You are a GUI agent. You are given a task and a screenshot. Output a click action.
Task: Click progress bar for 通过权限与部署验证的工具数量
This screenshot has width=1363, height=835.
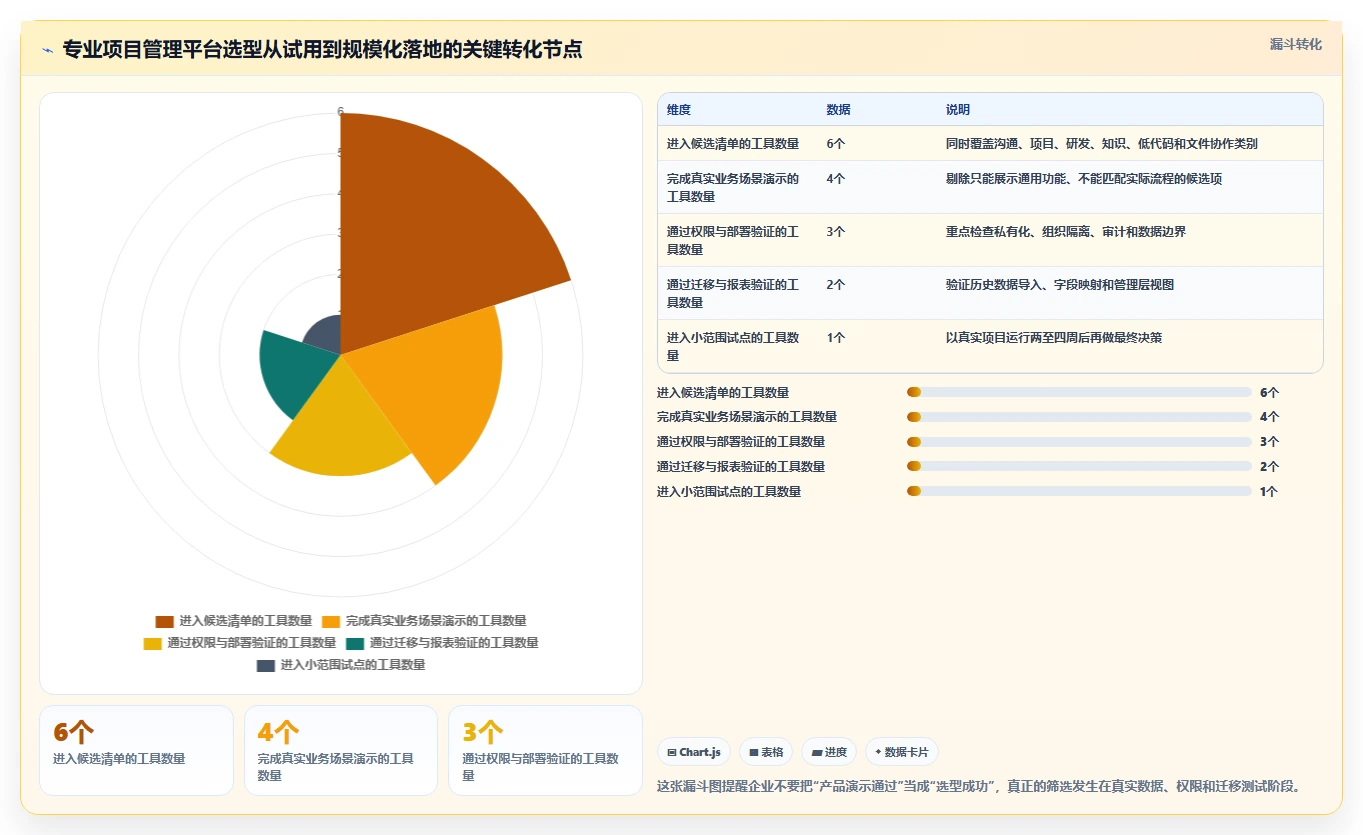1079,442
